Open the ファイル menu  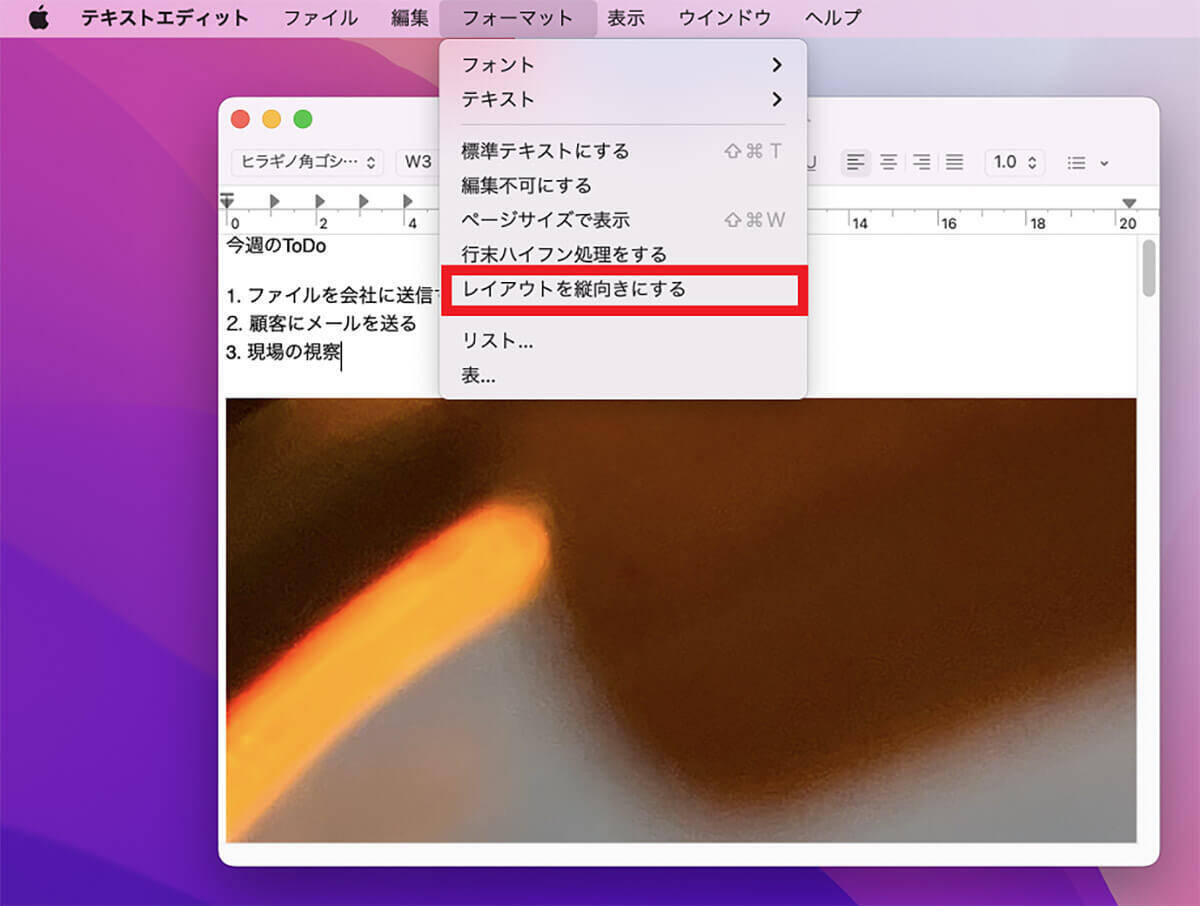coord(321,18)
